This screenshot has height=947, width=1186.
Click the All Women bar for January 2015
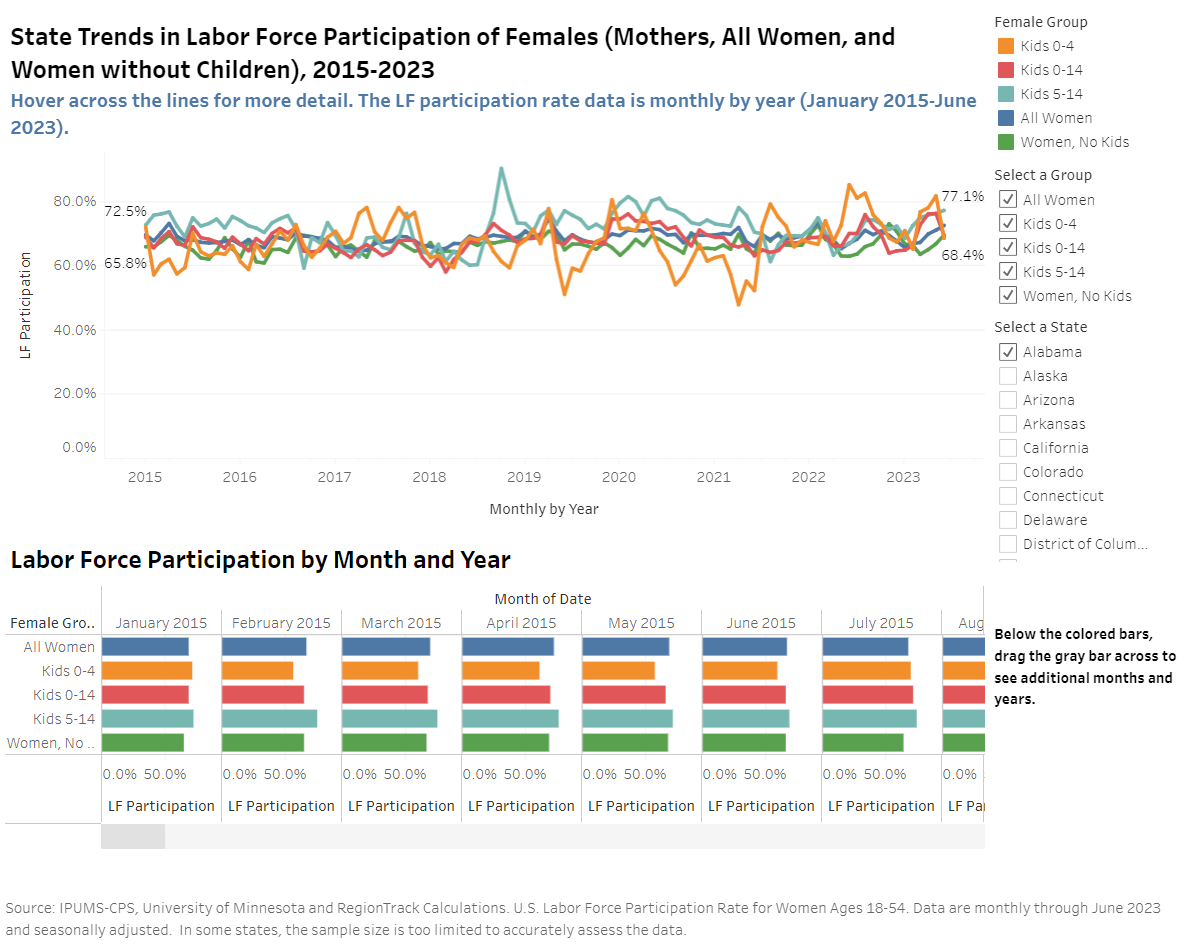pos(145,647)
